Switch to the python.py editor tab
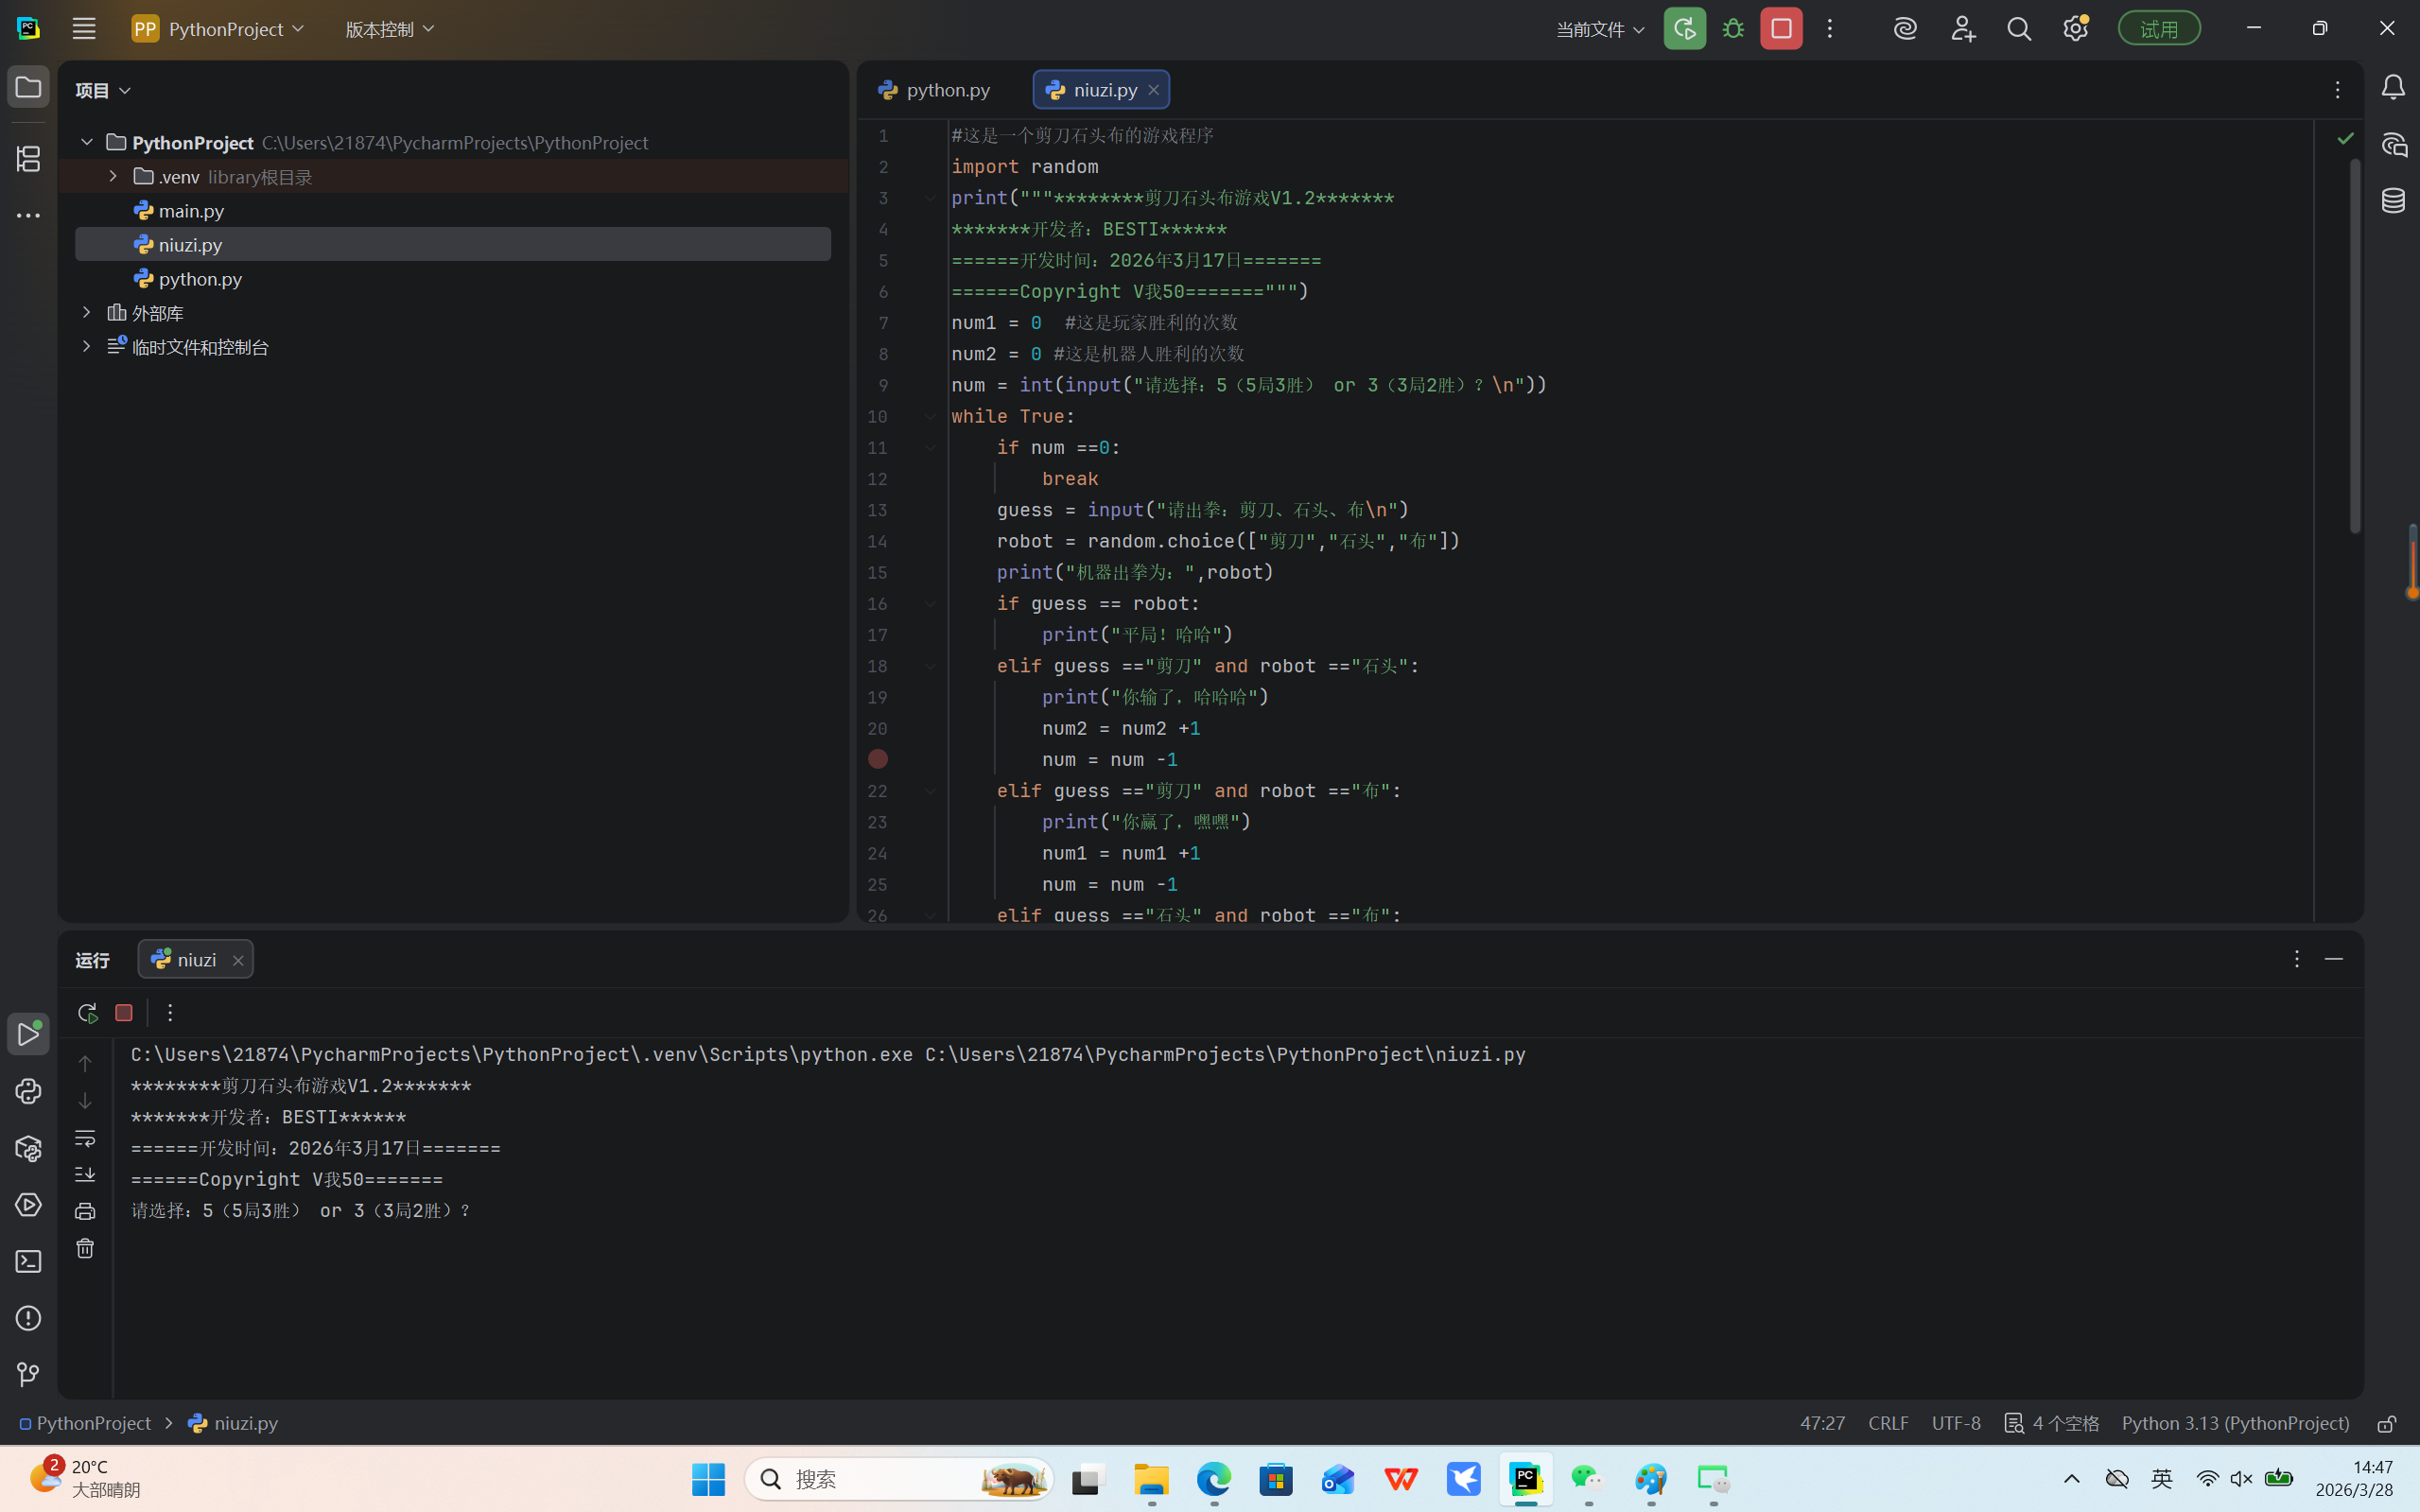The height and width of the screenshot is (1512, 2420). [935, 90]
